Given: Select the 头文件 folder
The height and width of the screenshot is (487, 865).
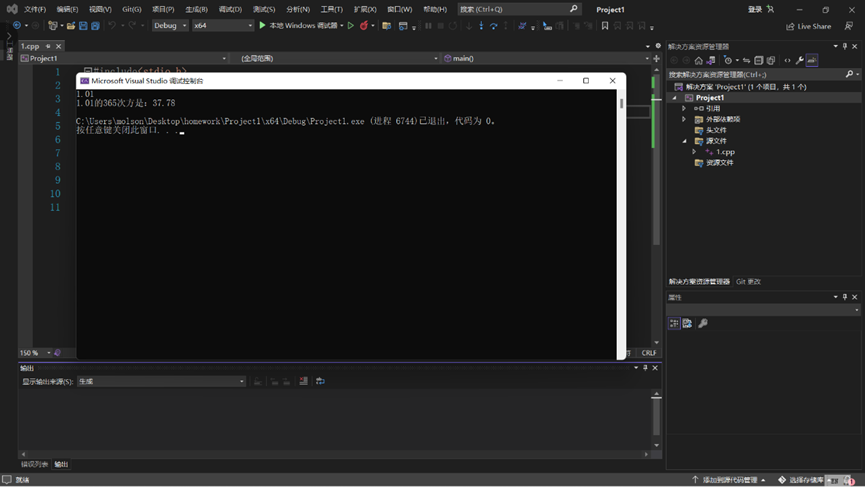Looking at the screenshot, I should 716,130.
